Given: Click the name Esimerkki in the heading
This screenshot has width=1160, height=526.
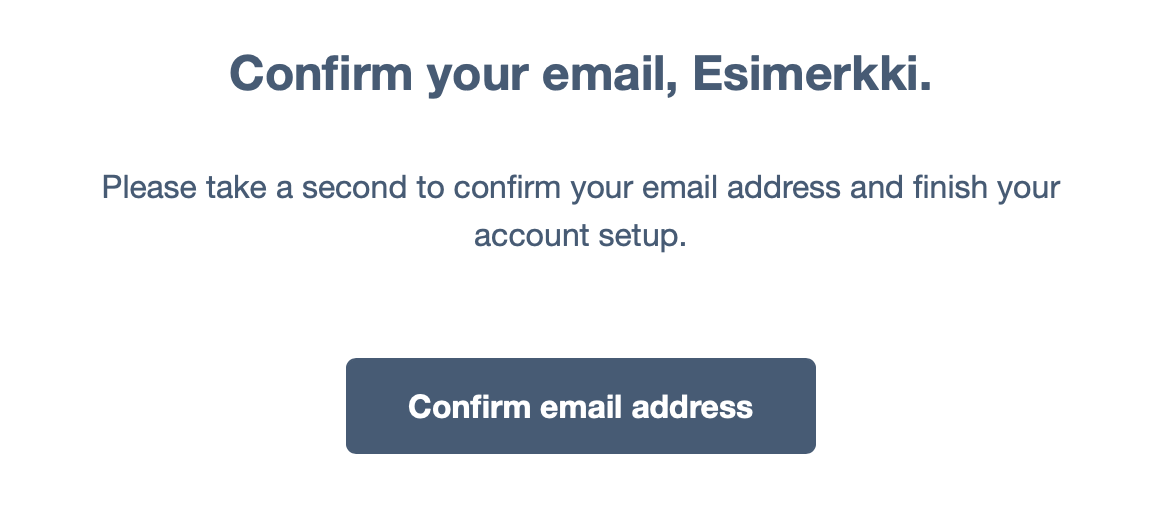Looking at the screenshot, I should tap(812, 73).
